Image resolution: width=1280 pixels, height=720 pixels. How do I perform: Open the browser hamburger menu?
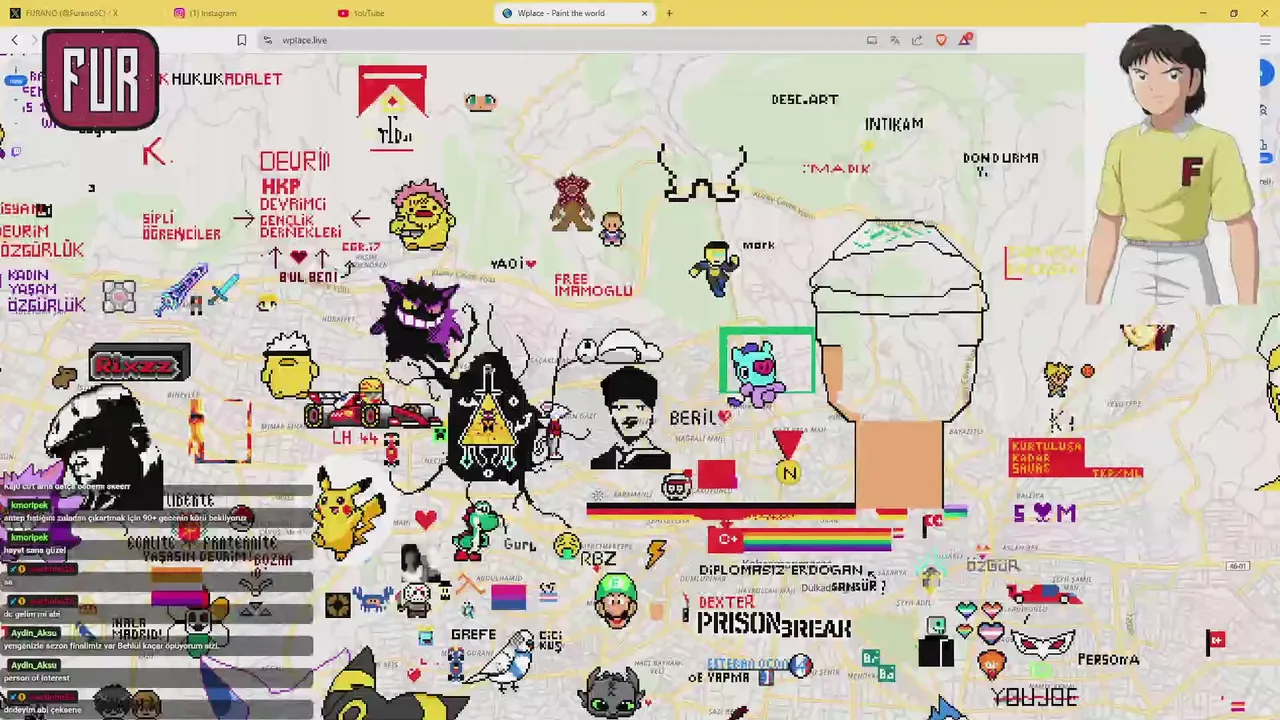[x=1265, y=40]
